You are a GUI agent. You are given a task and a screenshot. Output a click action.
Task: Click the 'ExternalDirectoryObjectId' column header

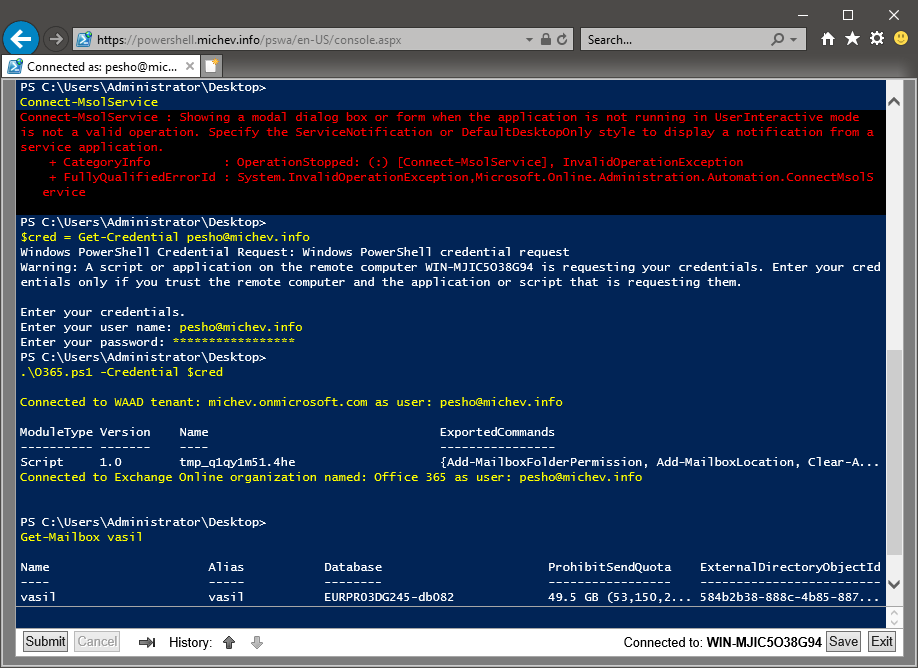pos(790,567)
